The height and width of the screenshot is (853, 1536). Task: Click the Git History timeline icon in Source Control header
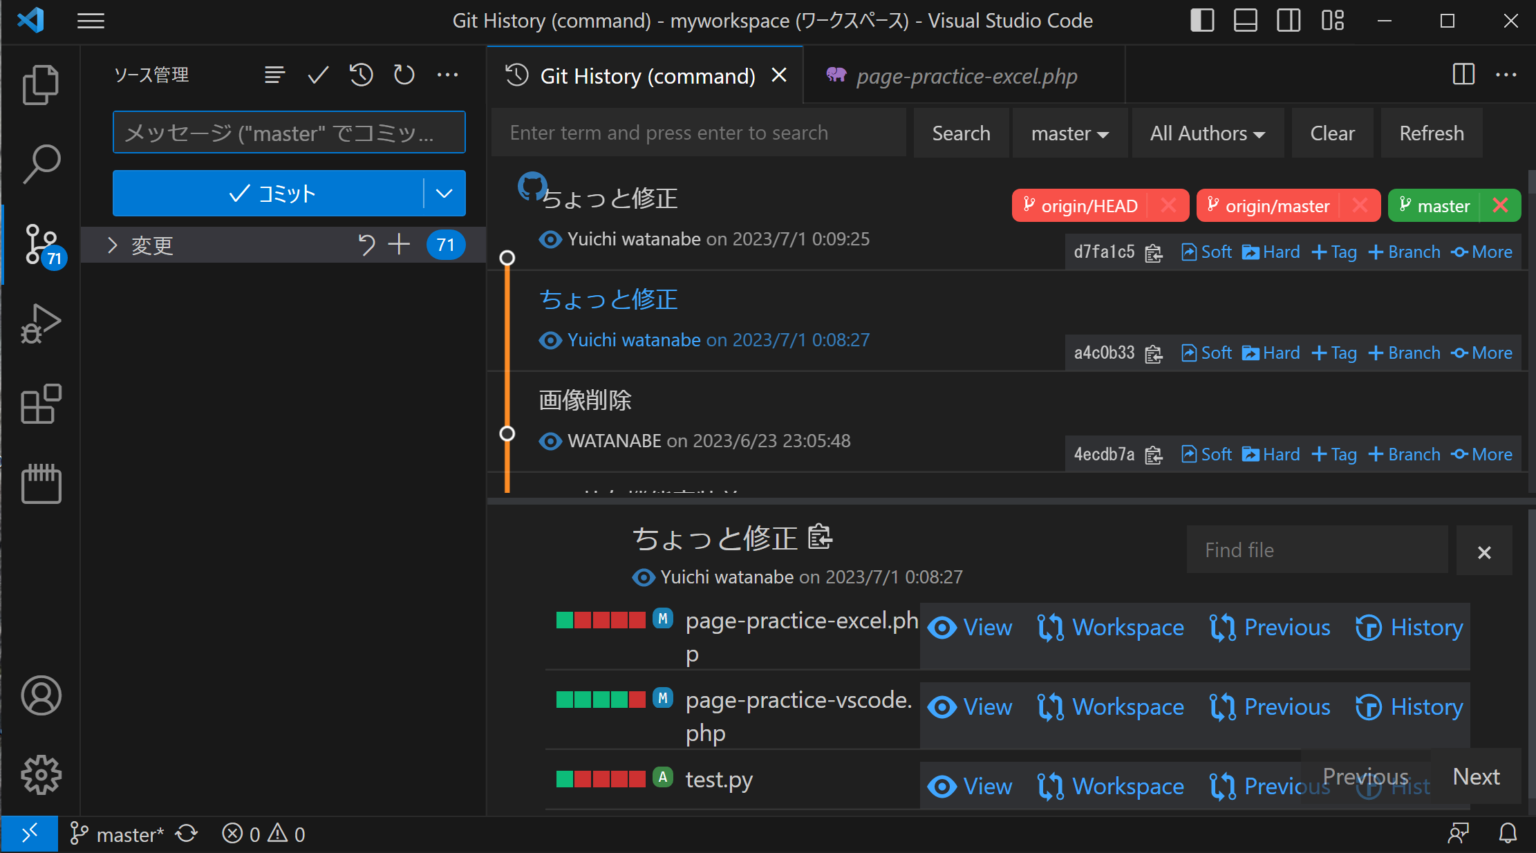[x=361, y=74]
